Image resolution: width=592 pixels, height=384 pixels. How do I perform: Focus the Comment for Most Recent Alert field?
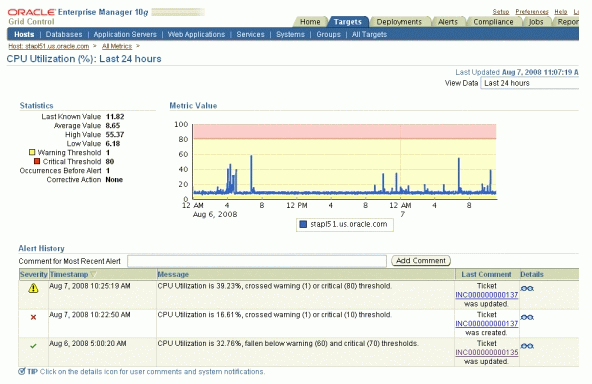(x=257, y=261)
